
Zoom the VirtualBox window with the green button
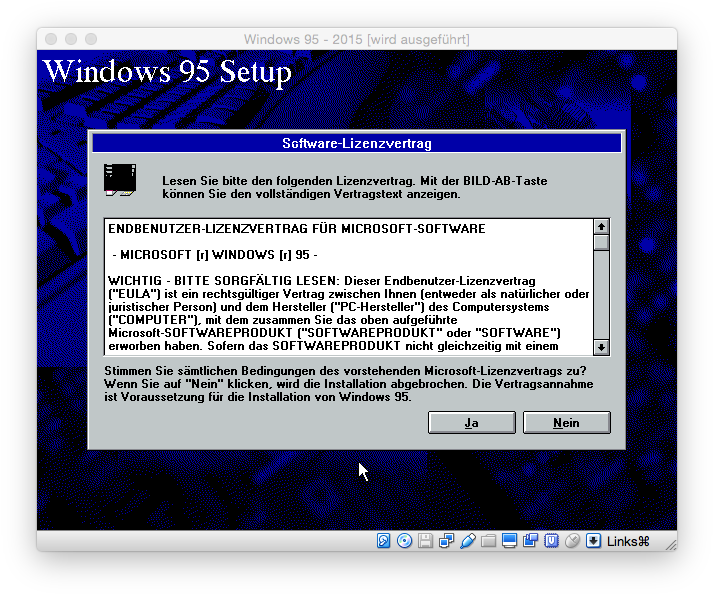click(91, 39)
